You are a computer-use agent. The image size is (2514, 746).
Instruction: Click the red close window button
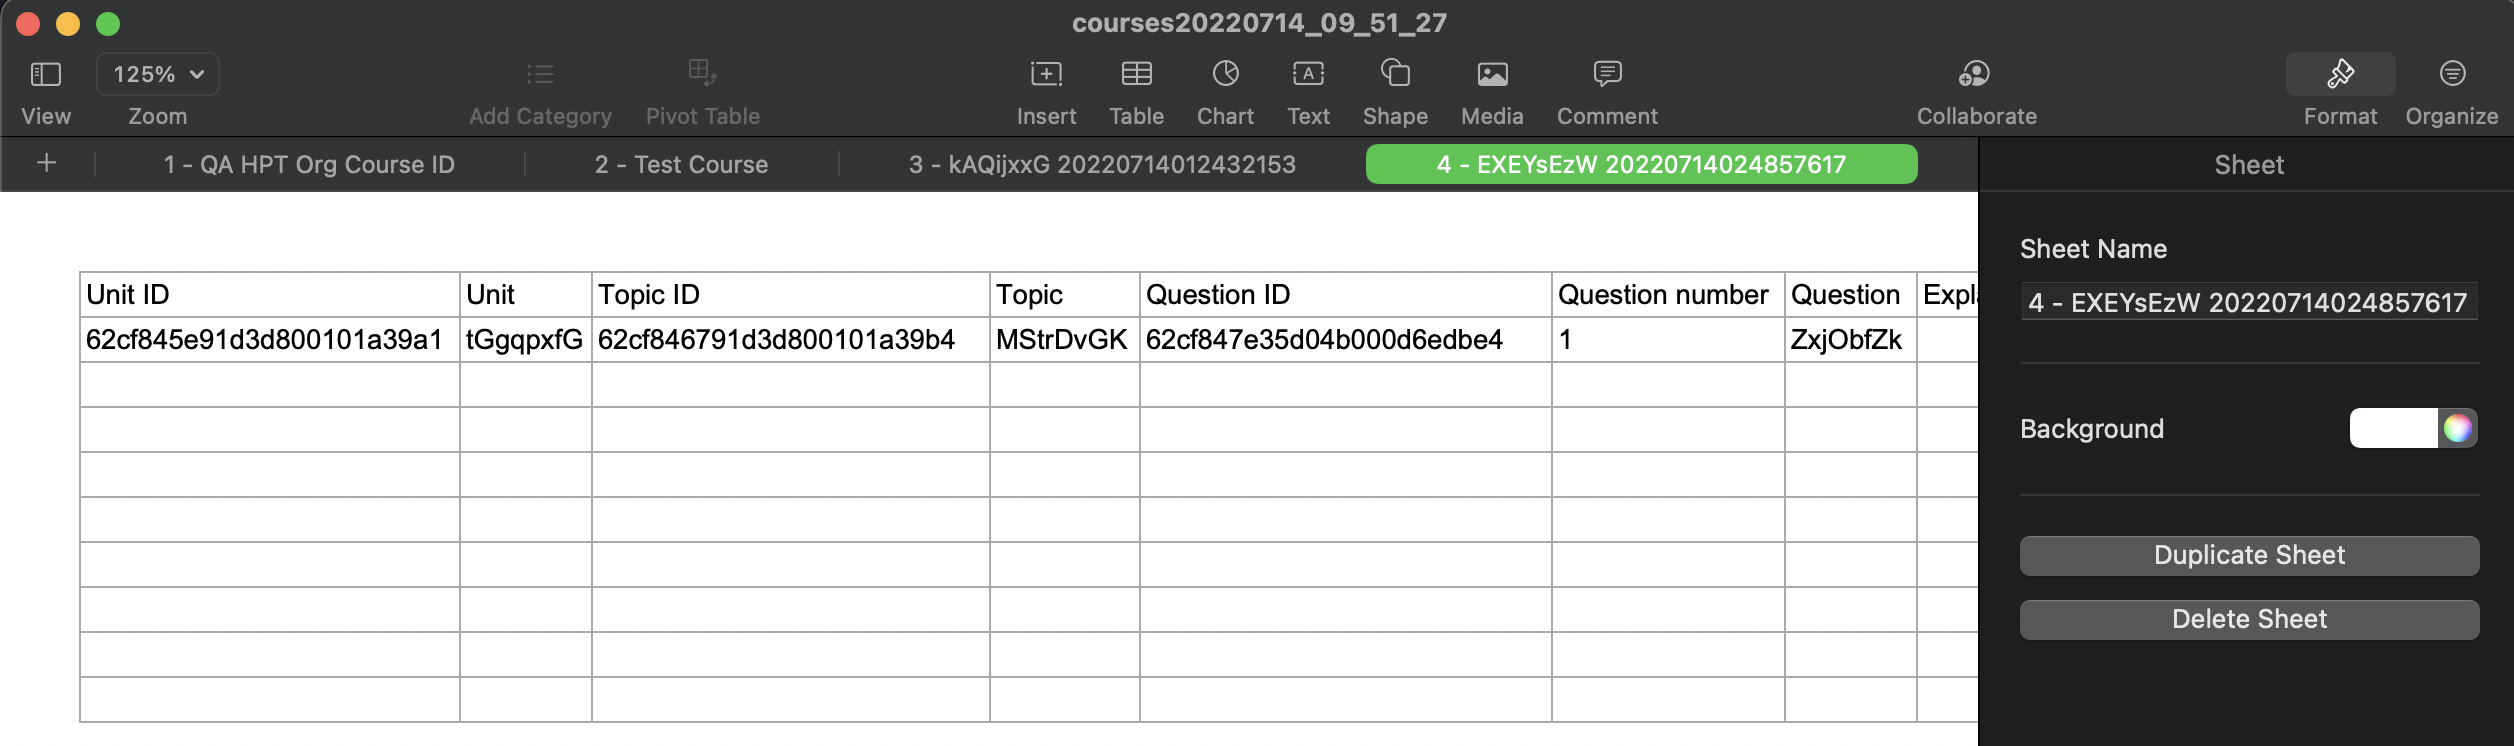(28, 24)
